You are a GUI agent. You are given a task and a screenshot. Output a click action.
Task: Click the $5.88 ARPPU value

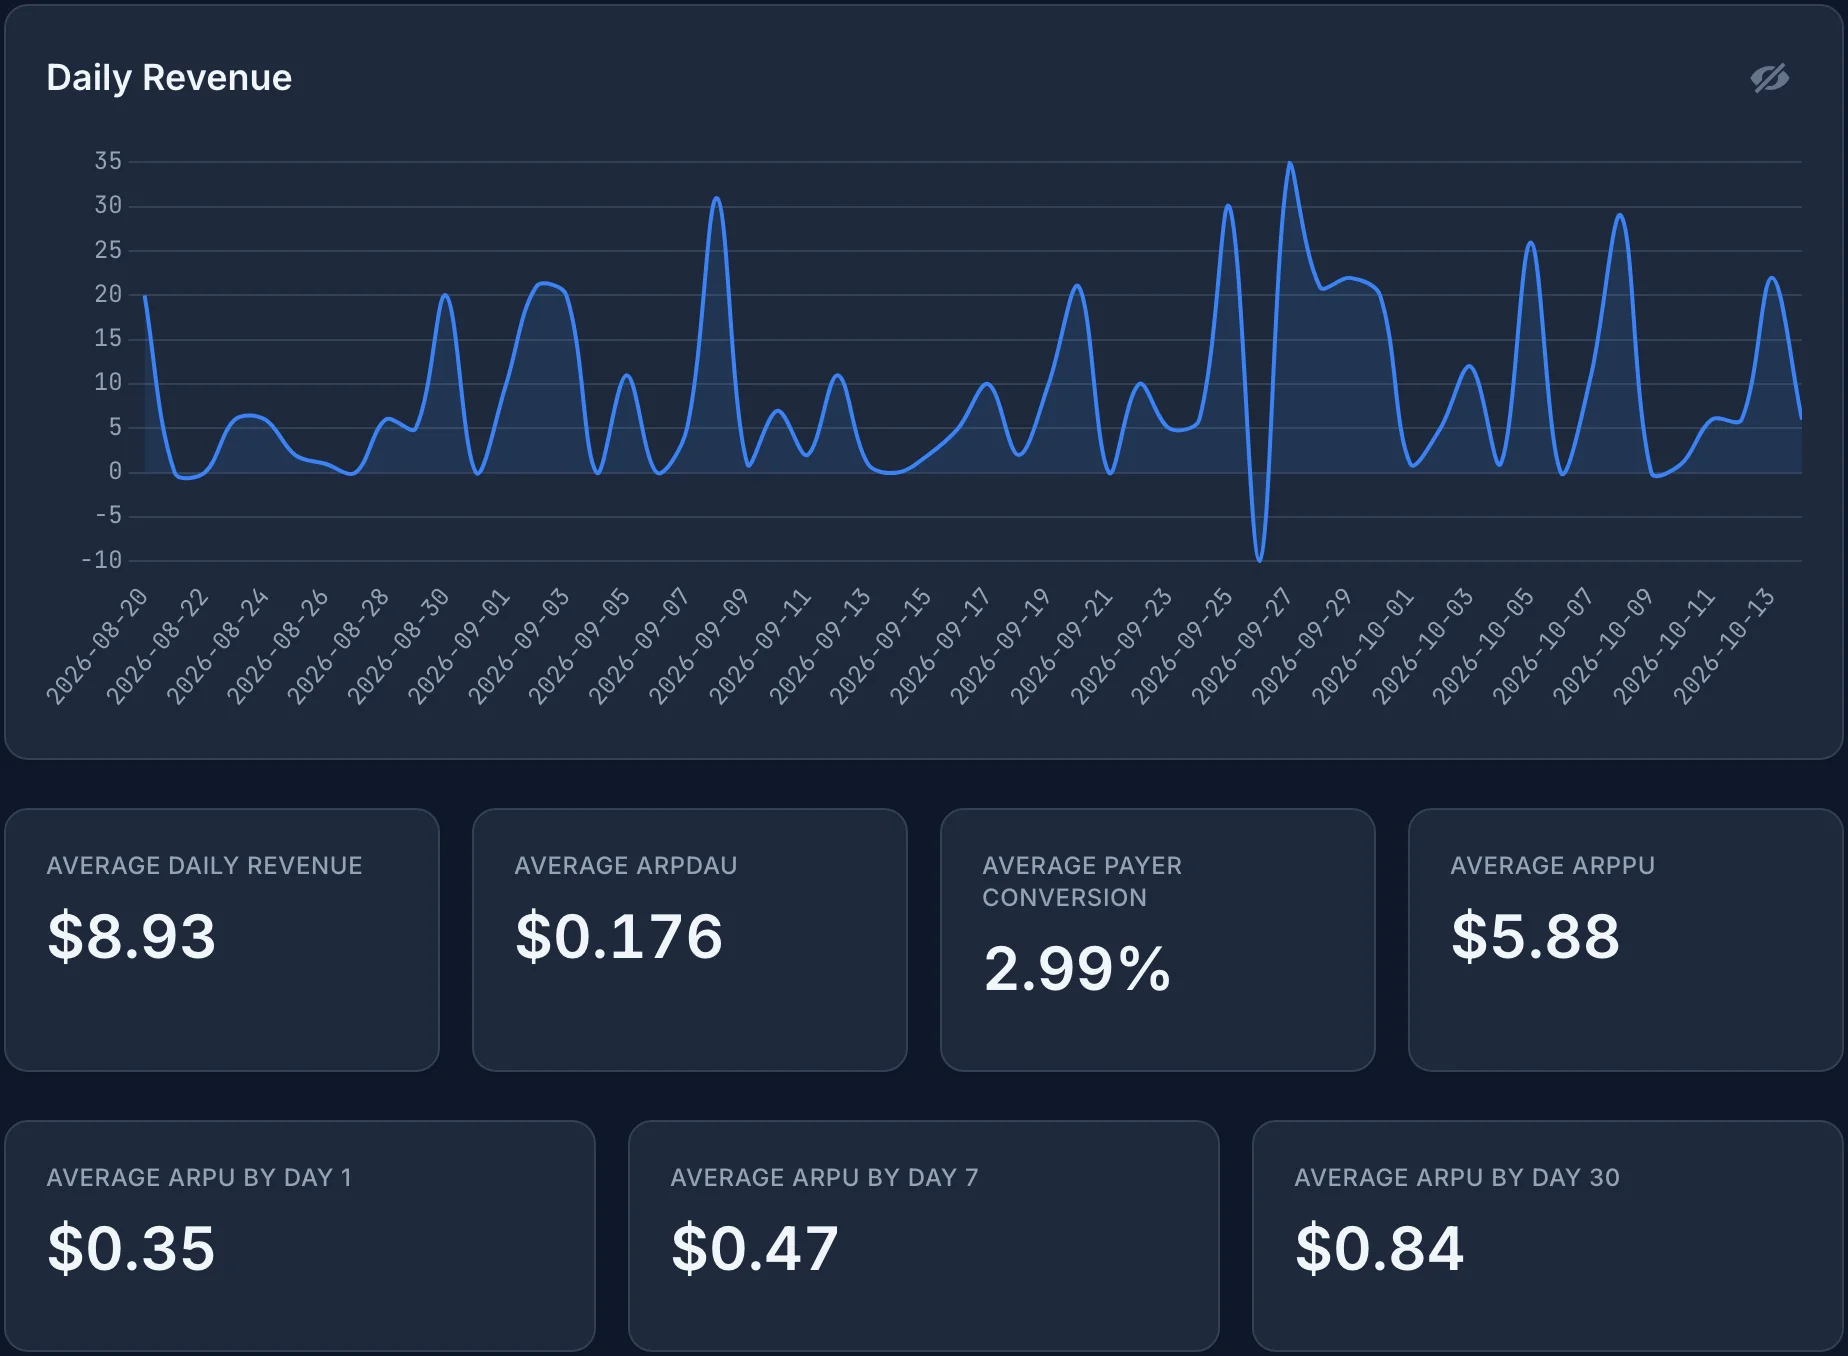pyautogui.click(x=1535, y=937)
